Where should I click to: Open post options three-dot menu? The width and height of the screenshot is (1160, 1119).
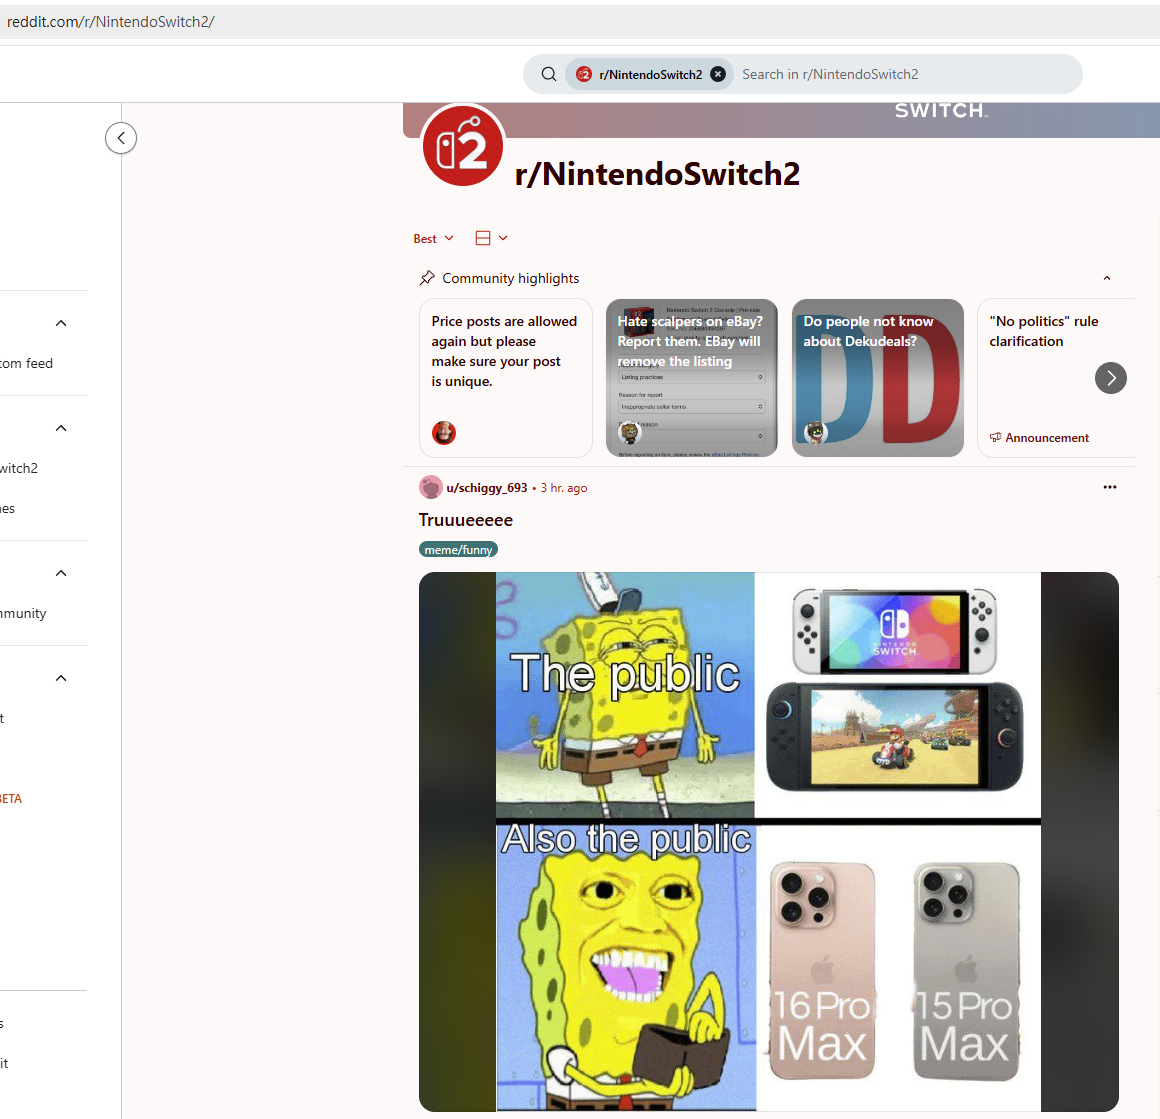1110,487
